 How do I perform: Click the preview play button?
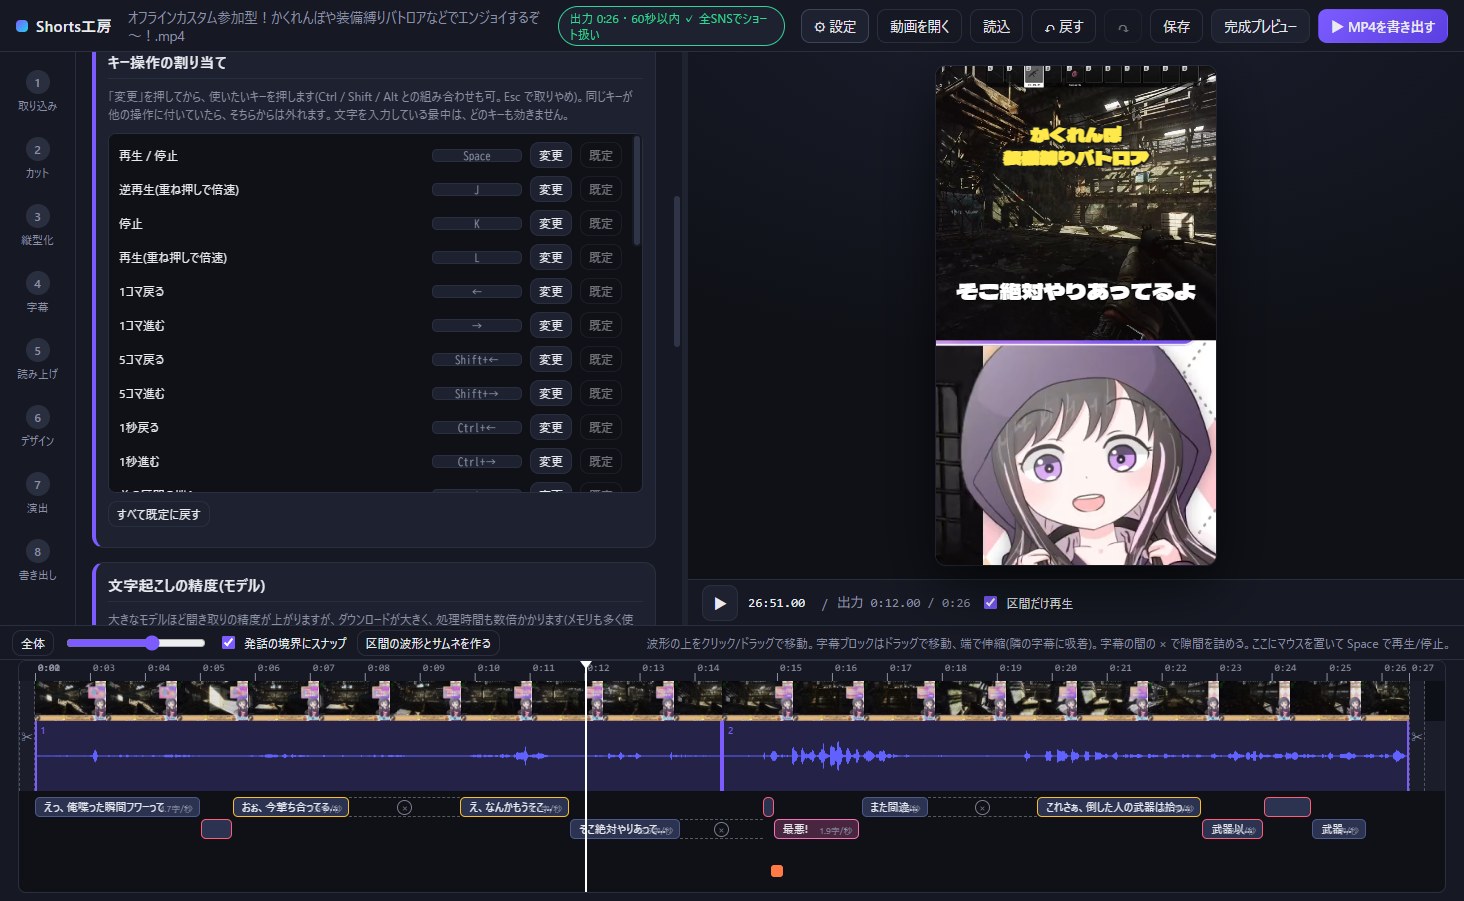[x=719, y=603]
